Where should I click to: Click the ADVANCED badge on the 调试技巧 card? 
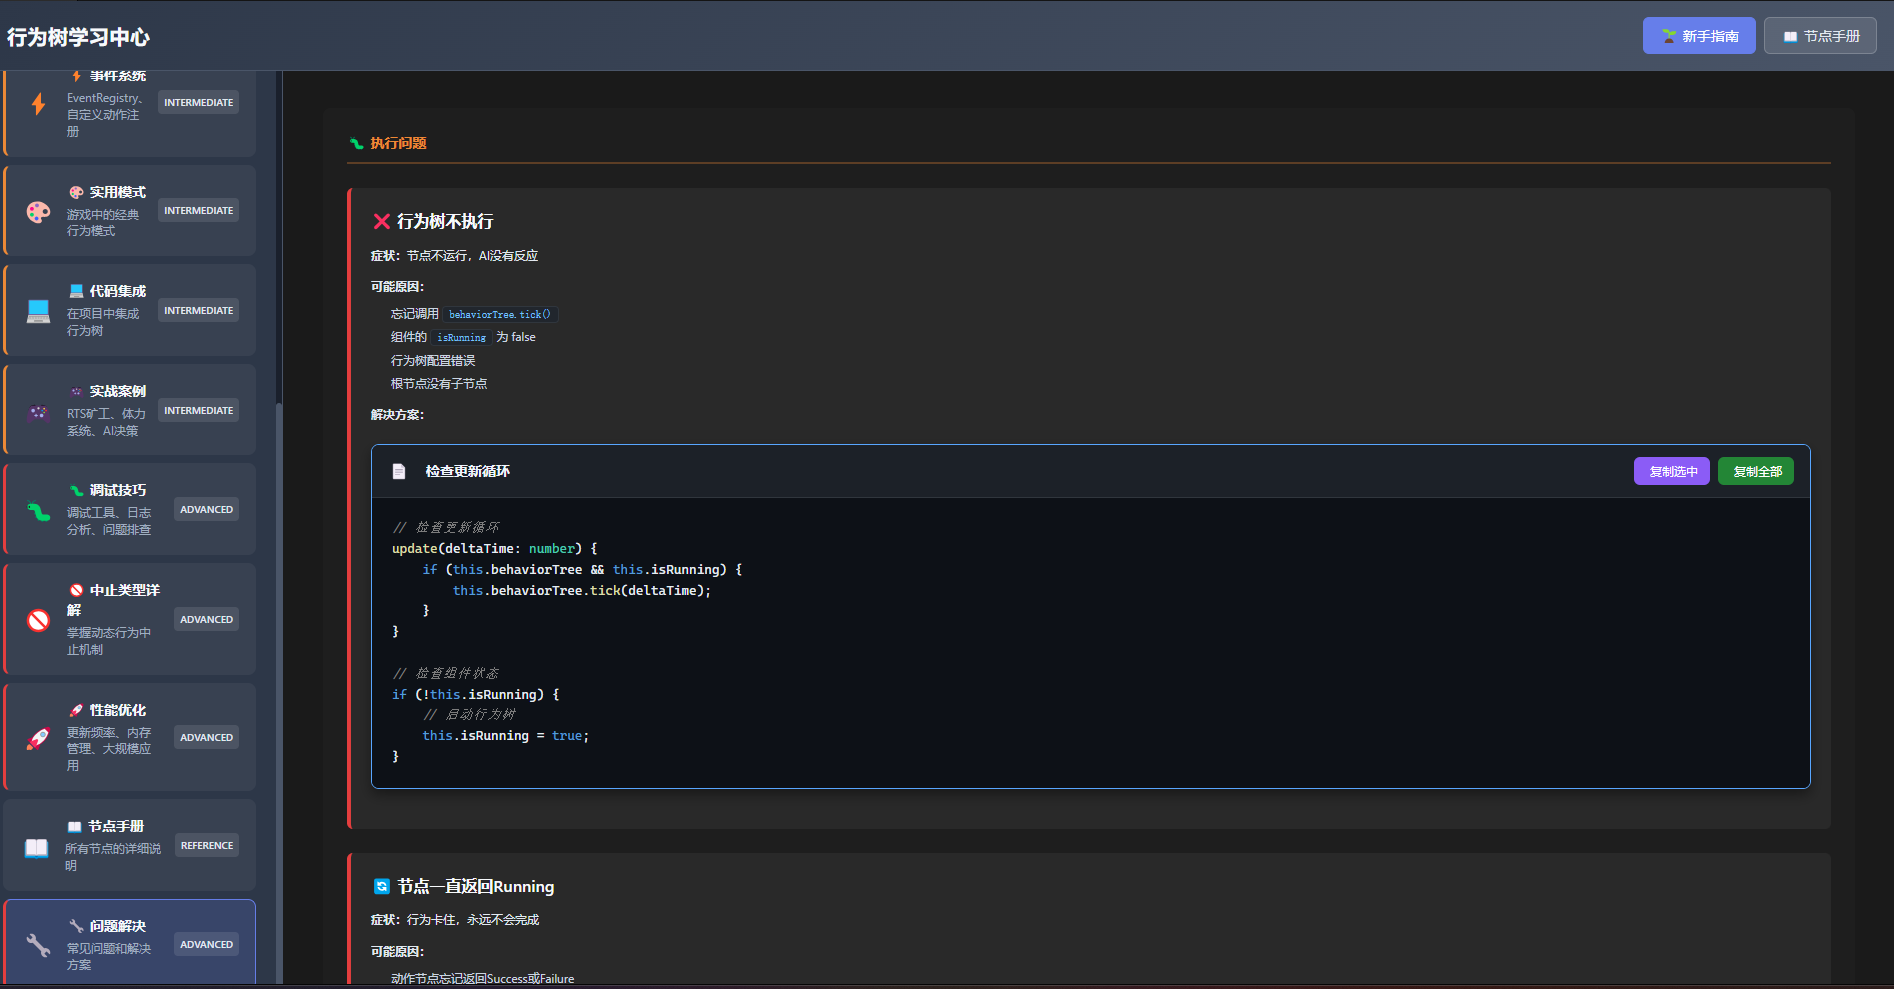coord(207,510)
